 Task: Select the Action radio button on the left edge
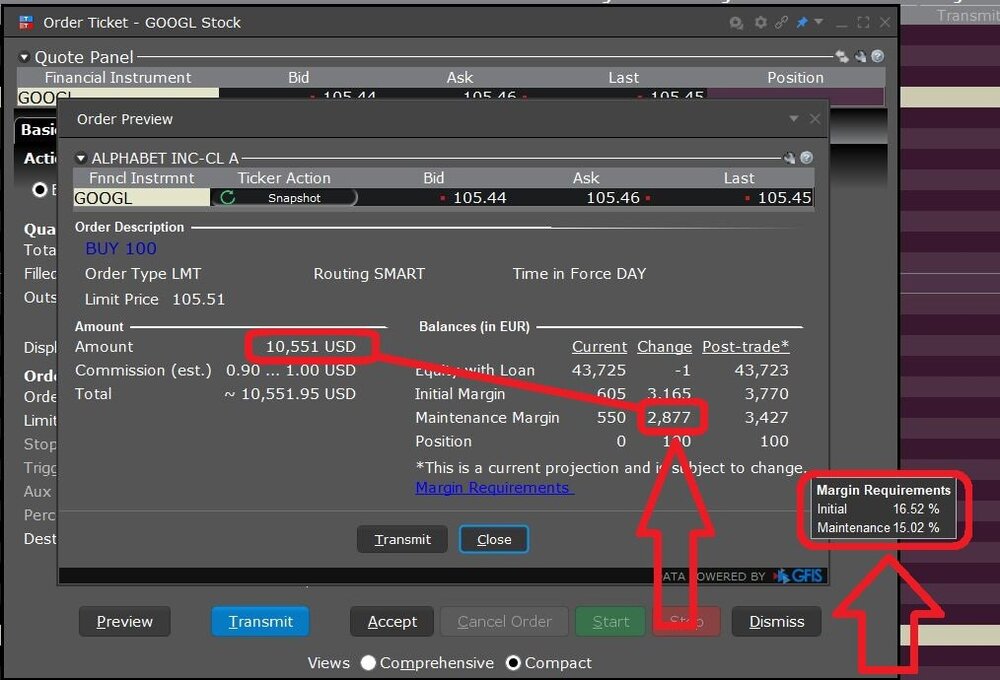coord(40,189)
